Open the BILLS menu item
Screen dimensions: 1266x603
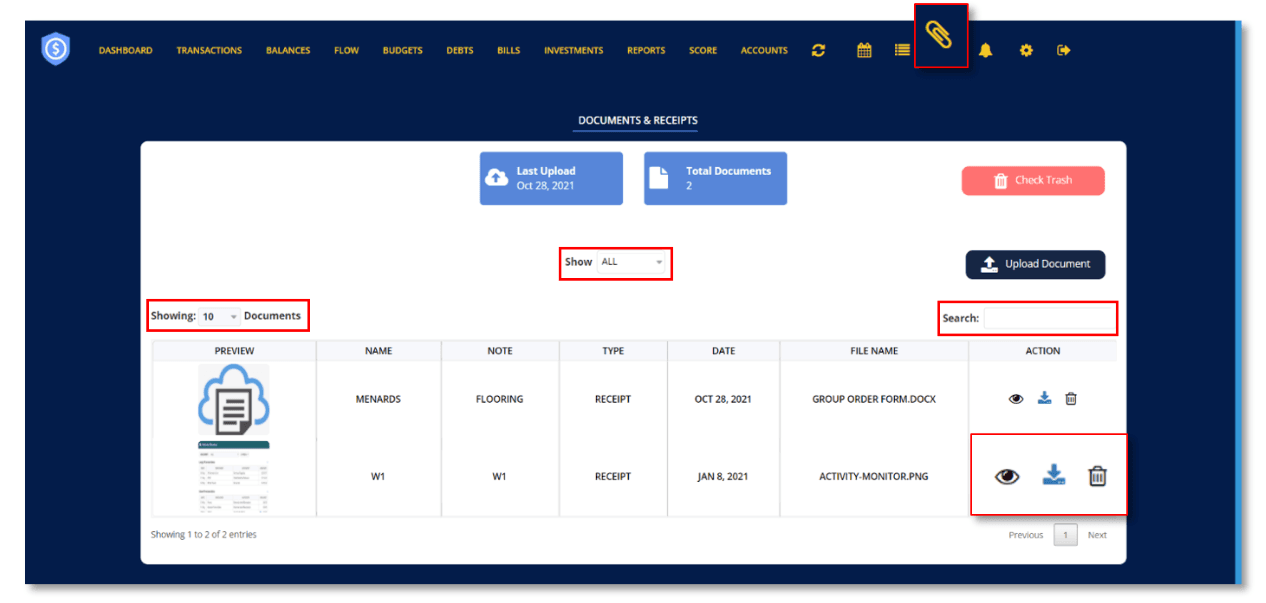[x=509, y=51]
